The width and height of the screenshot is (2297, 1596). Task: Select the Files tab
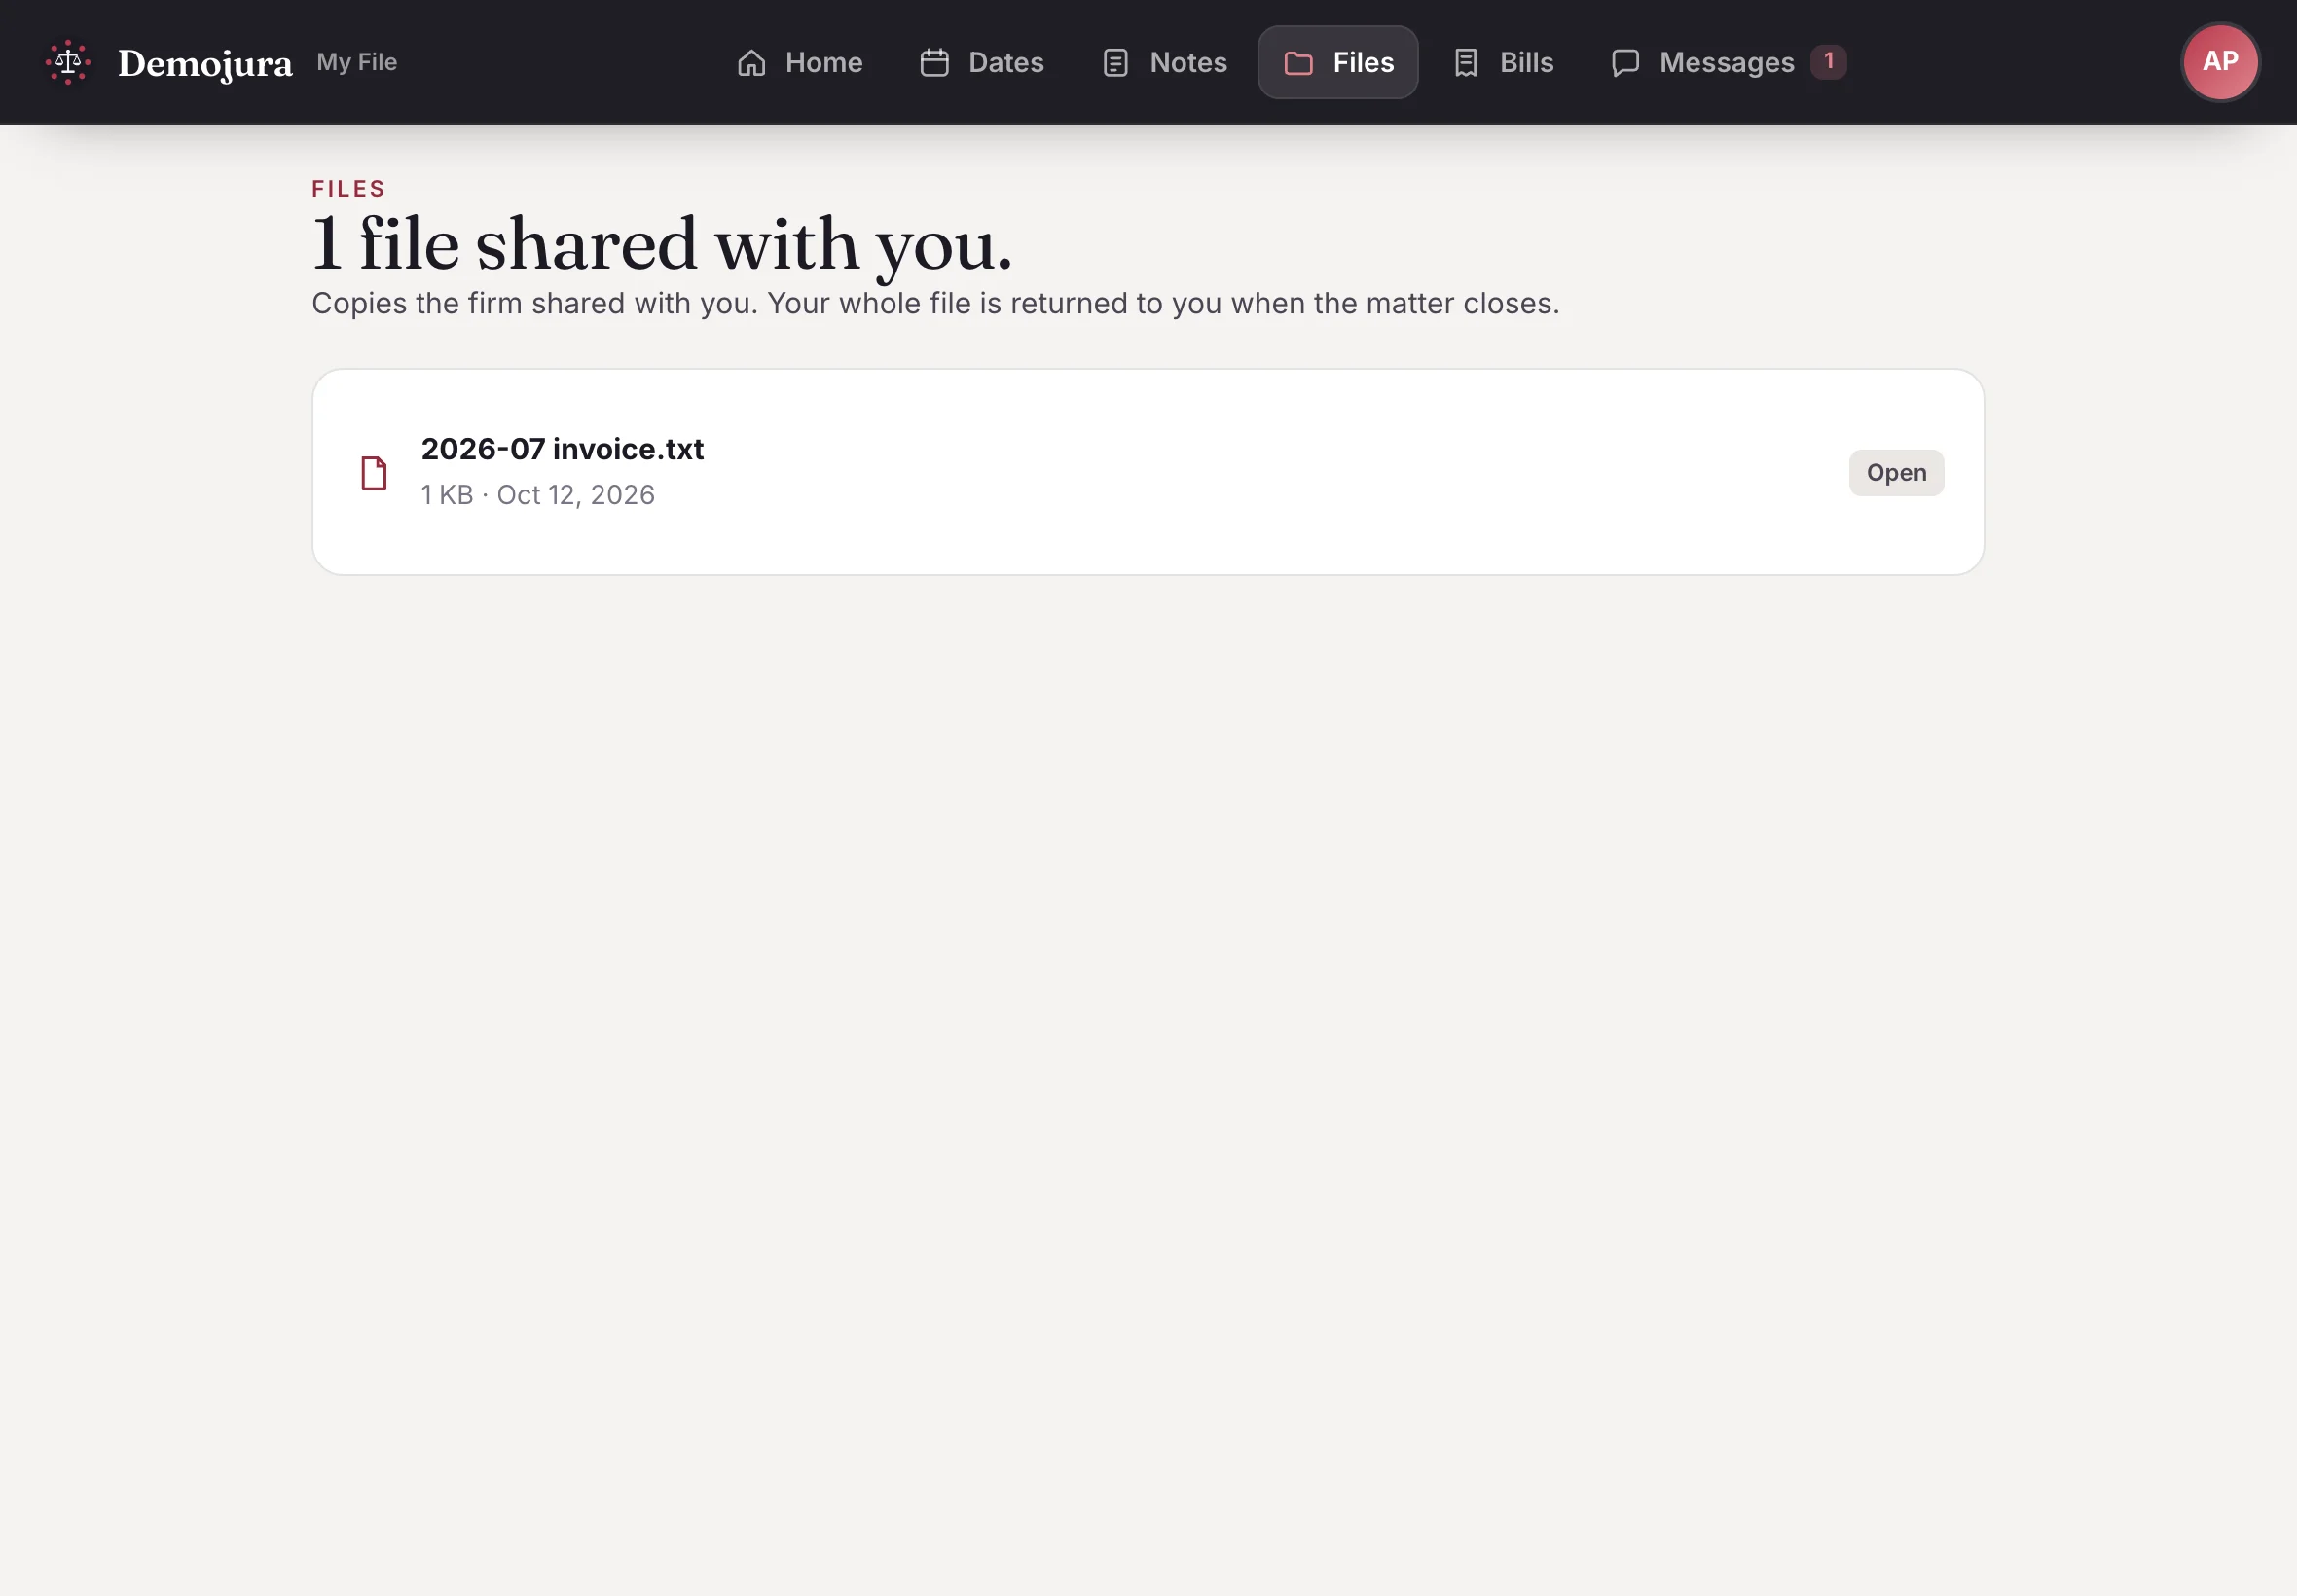(x=1337, y=62)
